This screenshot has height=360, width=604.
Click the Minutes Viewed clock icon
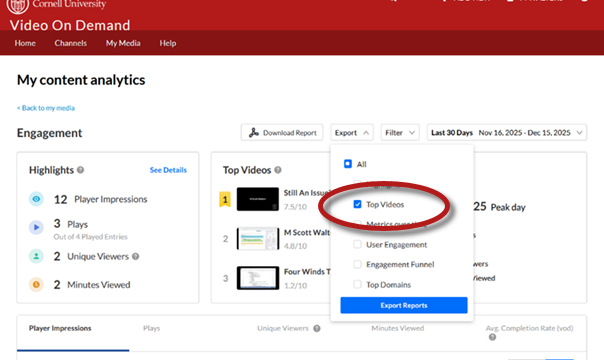pos(36,285)
